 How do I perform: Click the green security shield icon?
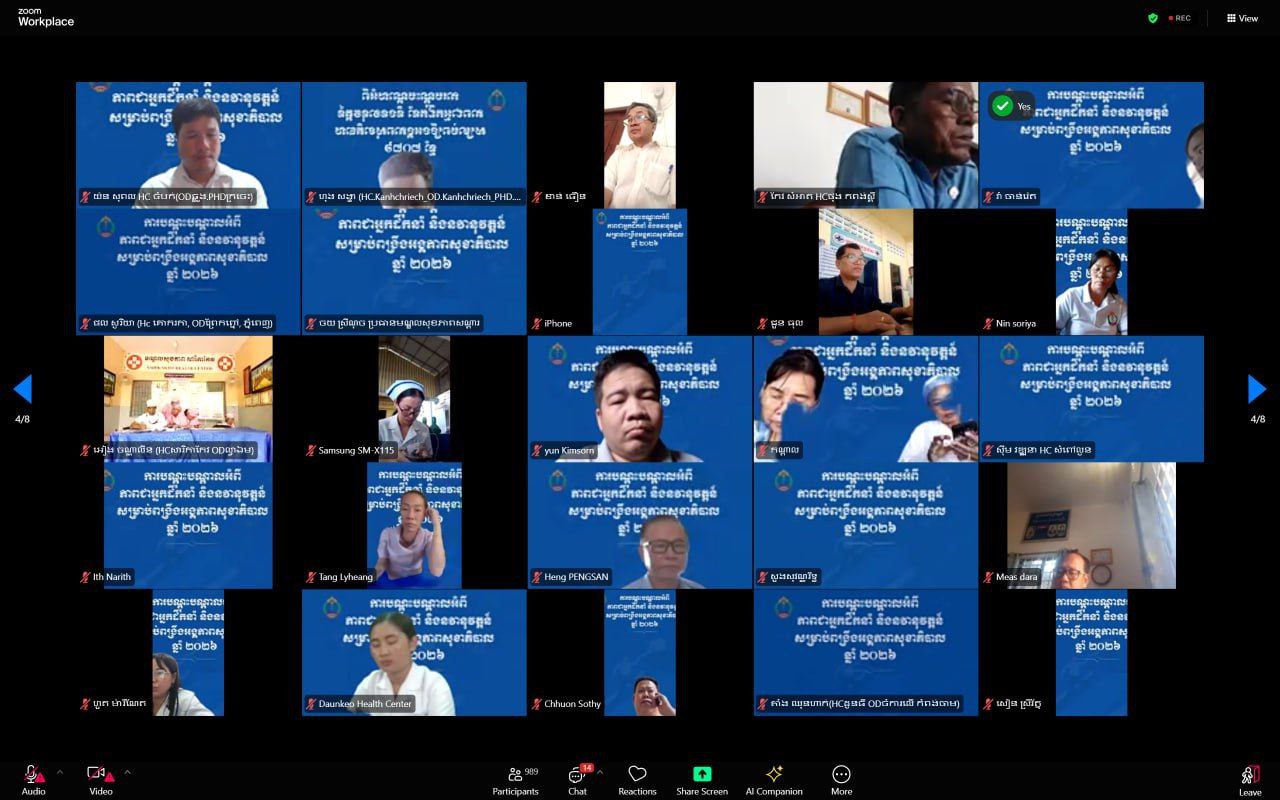tap(1153, 18)
